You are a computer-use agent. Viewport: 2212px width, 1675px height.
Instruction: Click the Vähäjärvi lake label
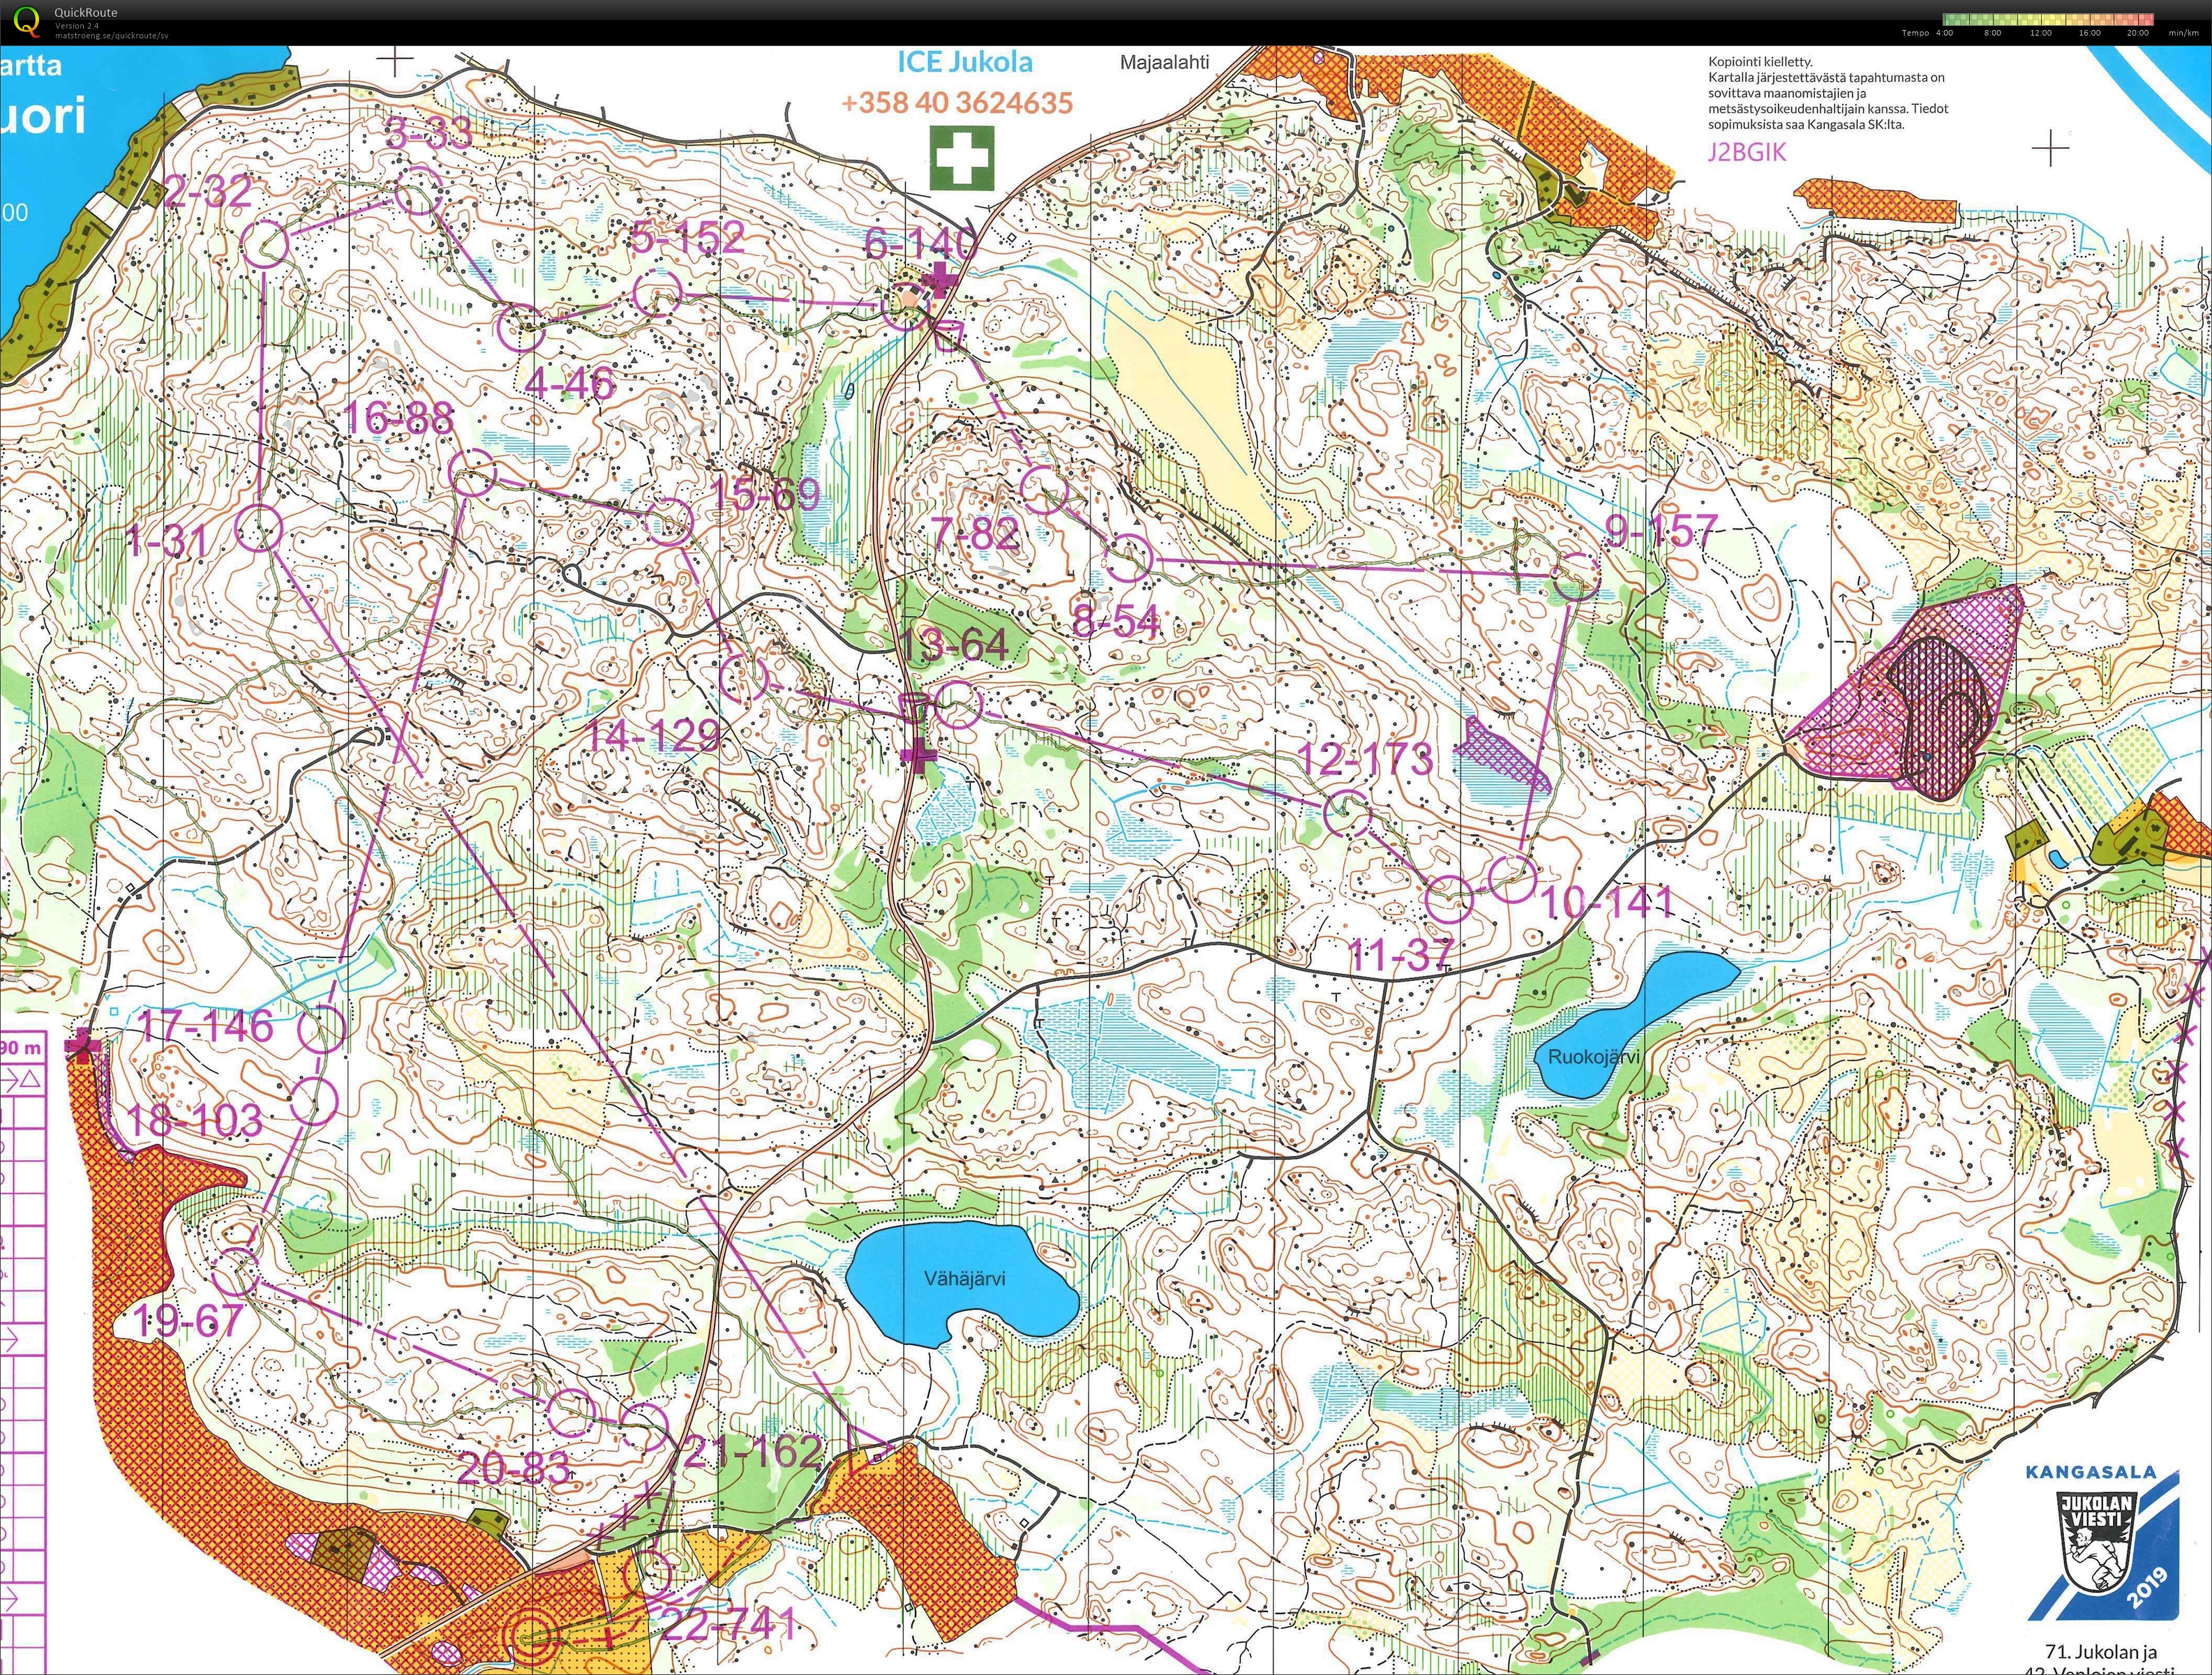(964, 1278)
